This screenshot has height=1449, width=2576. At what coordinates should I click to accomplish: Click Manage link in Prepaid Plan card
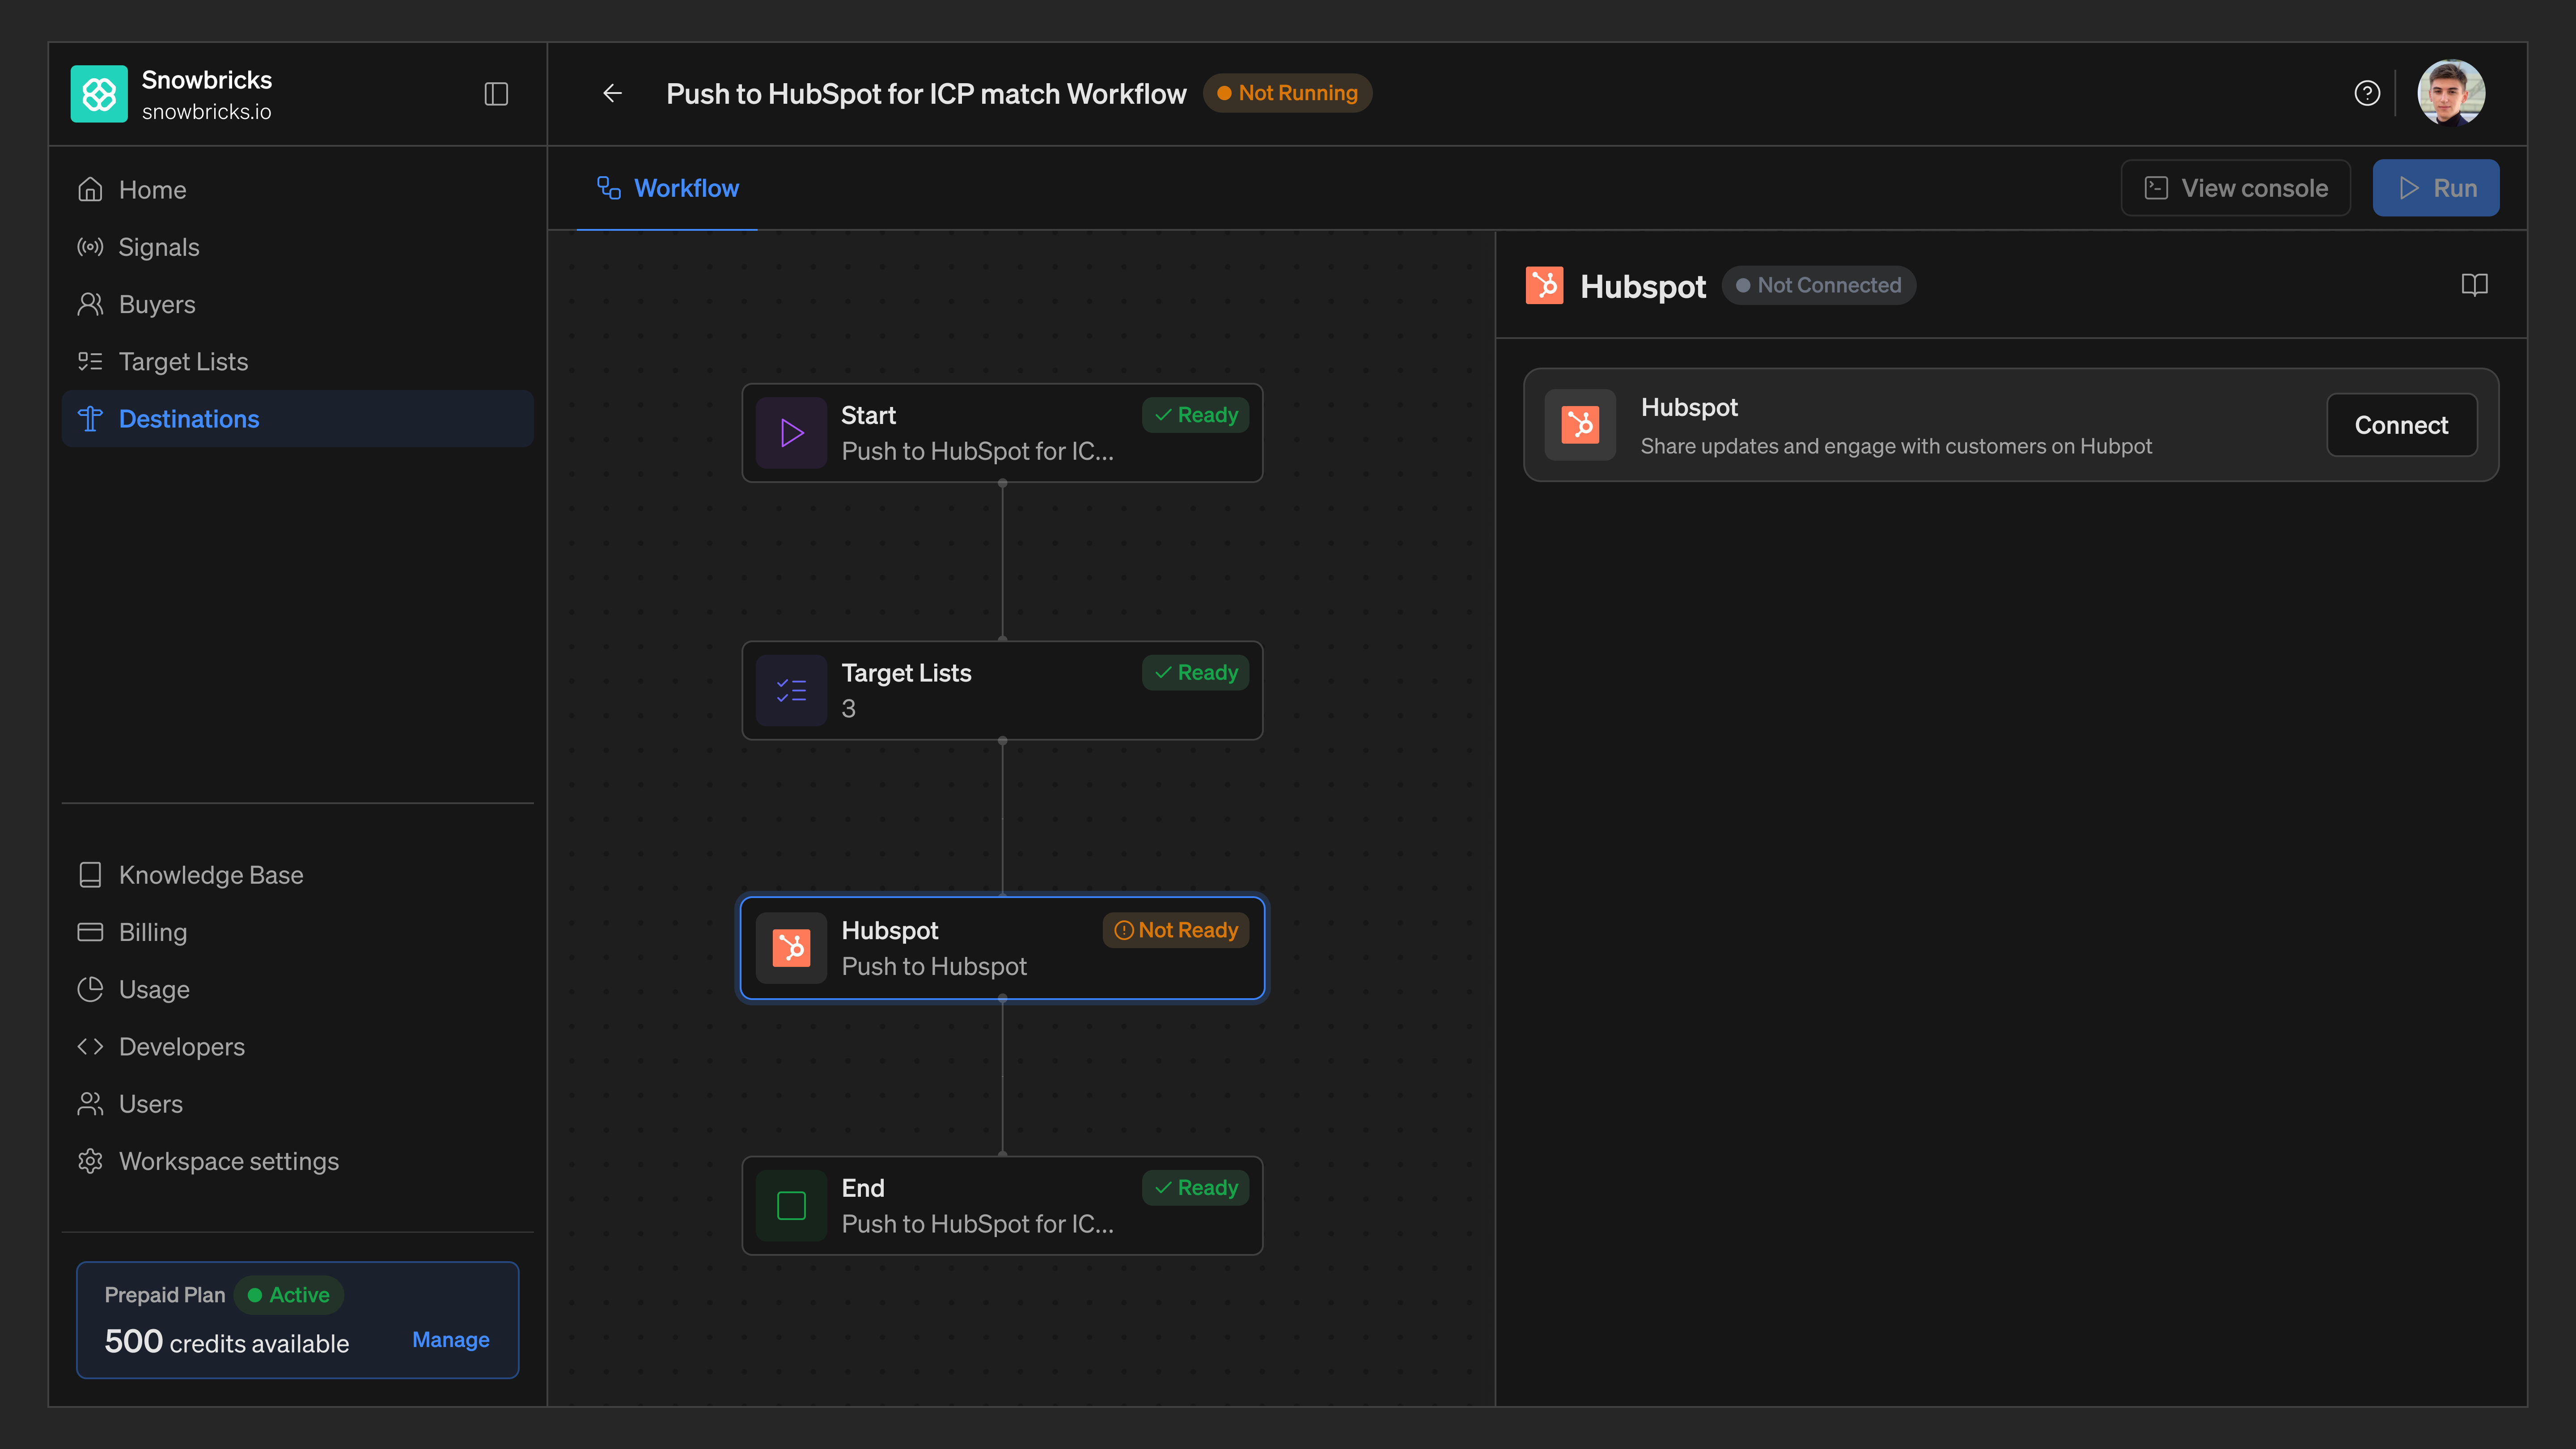451,1340
